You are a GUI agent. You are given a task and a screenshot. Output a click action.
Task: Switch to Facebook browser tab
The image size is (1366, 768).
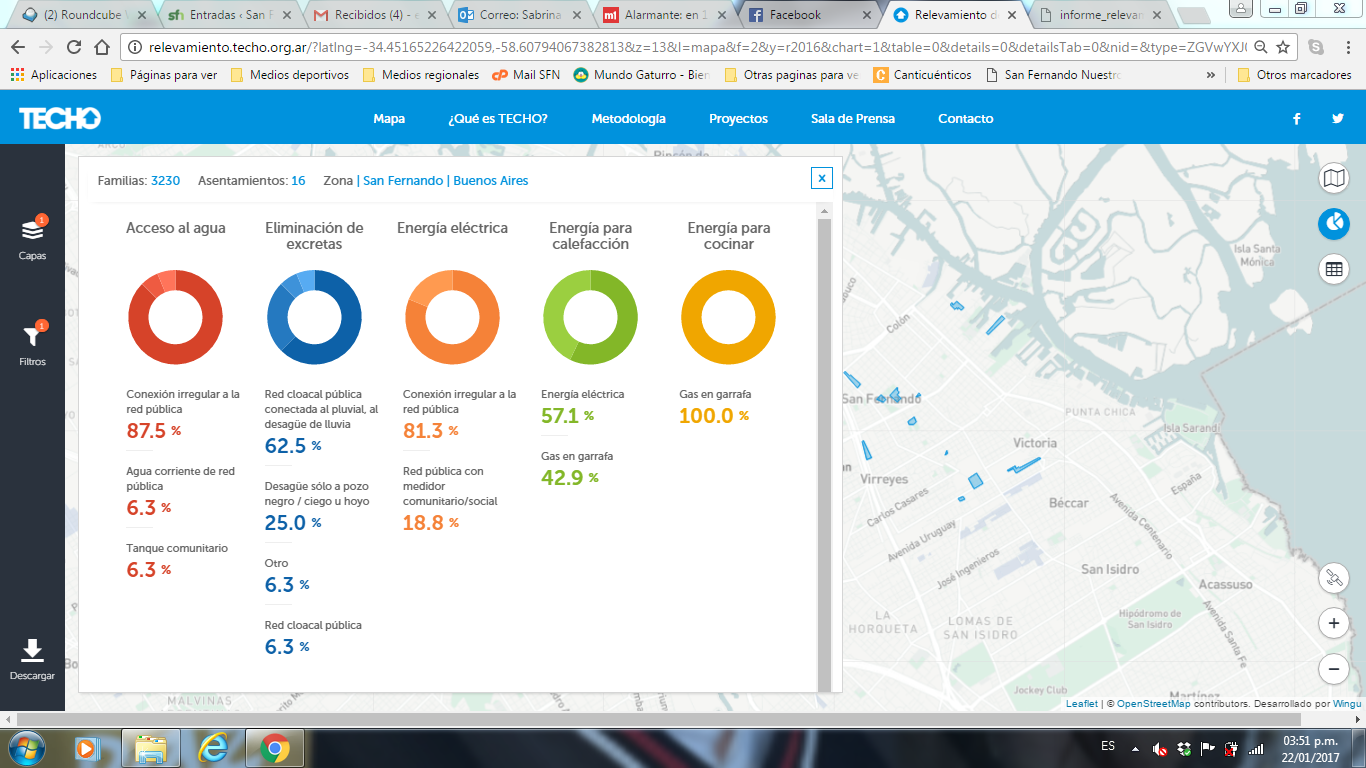[x=806, y=15]
